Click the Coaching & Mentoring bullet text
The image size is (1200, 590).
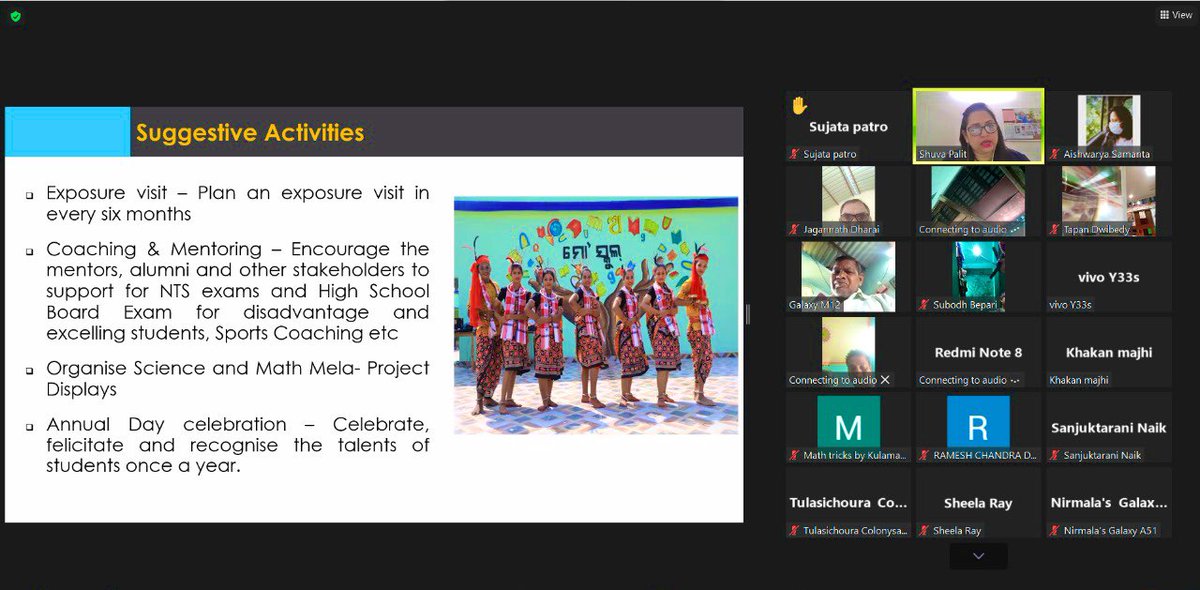tap(238, 291)
